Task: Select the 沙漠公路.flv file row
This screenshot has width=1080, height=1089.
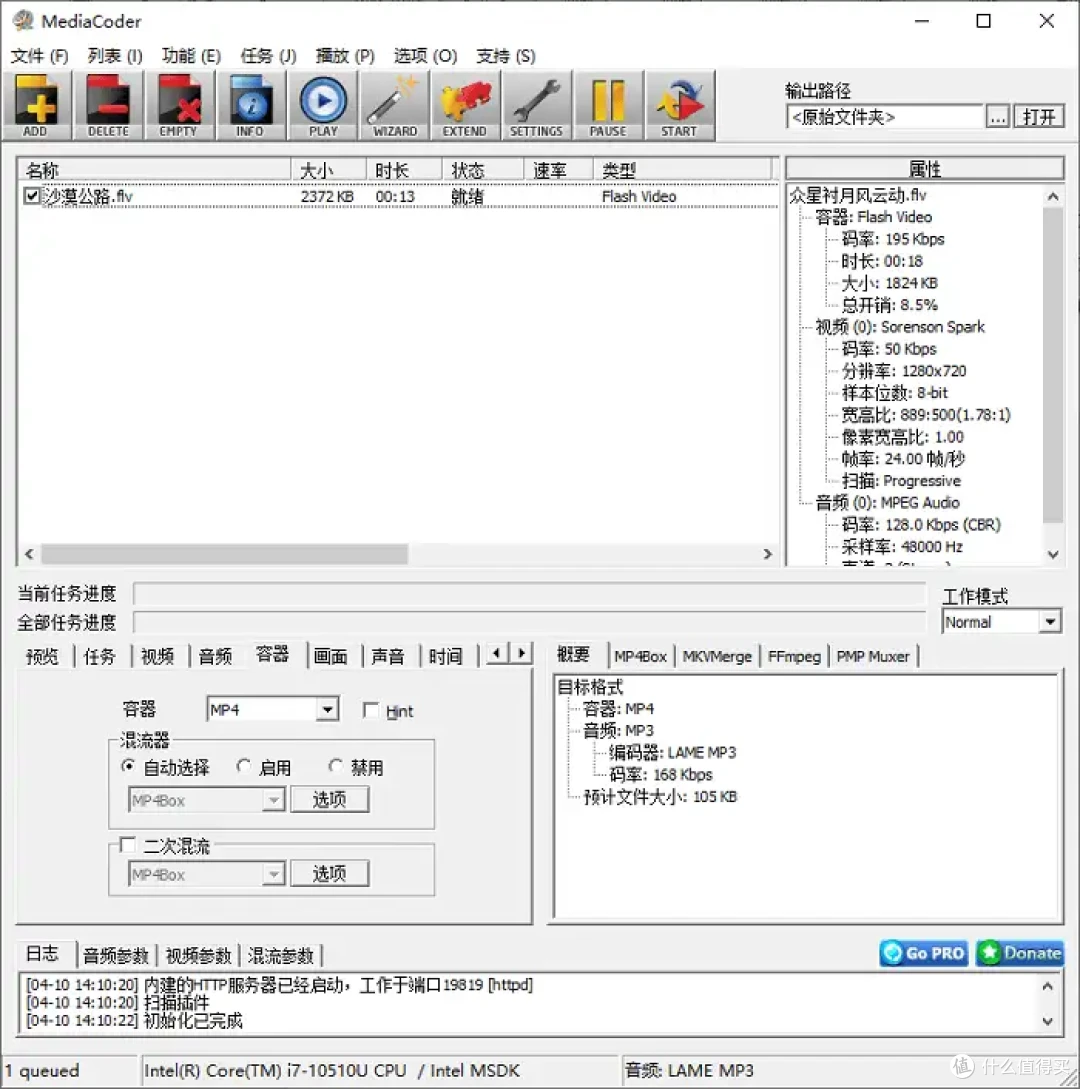Action: pyautogui.click(x=397, y=196)
